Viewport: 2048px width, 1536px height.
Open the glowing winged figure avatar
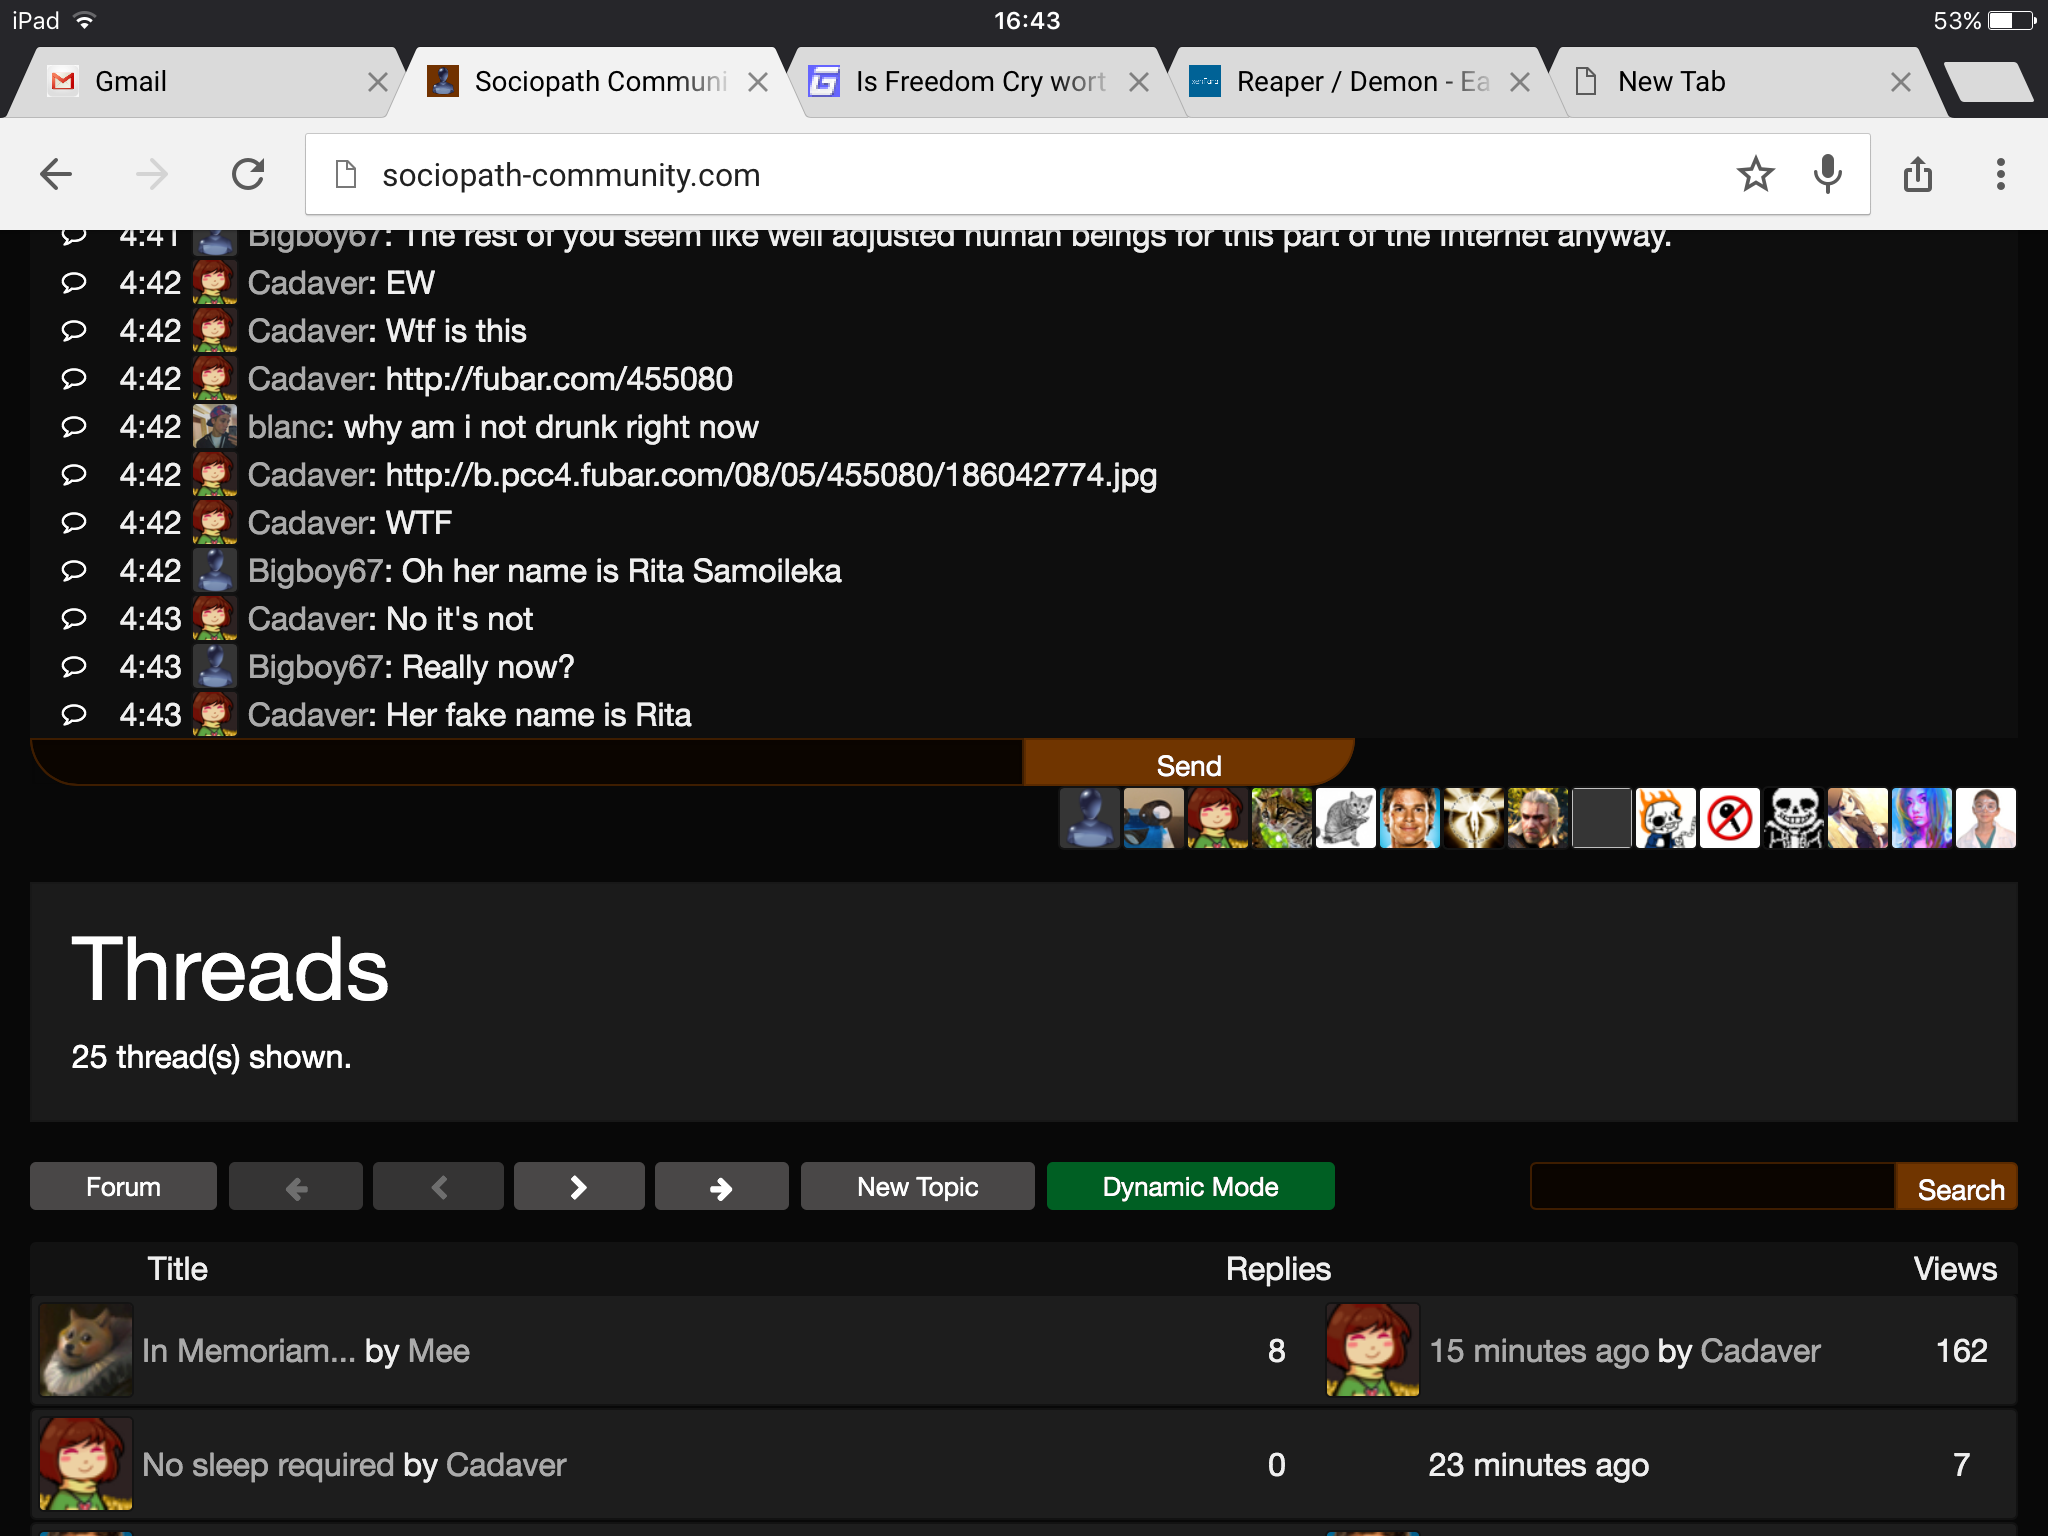tap(1474, 818)
